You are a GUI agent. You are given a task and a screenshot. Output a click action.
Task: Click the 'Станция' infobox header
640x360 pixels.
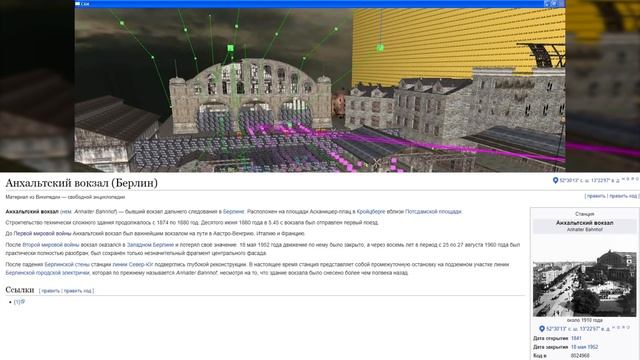(584, 213)
